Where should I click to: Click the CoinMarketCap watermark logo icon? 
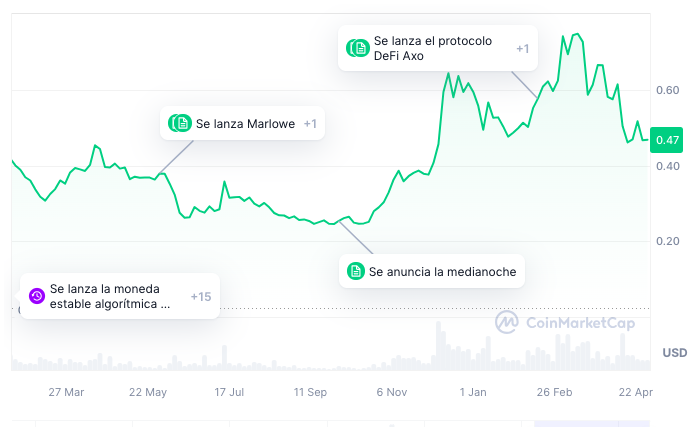(507, 322)
